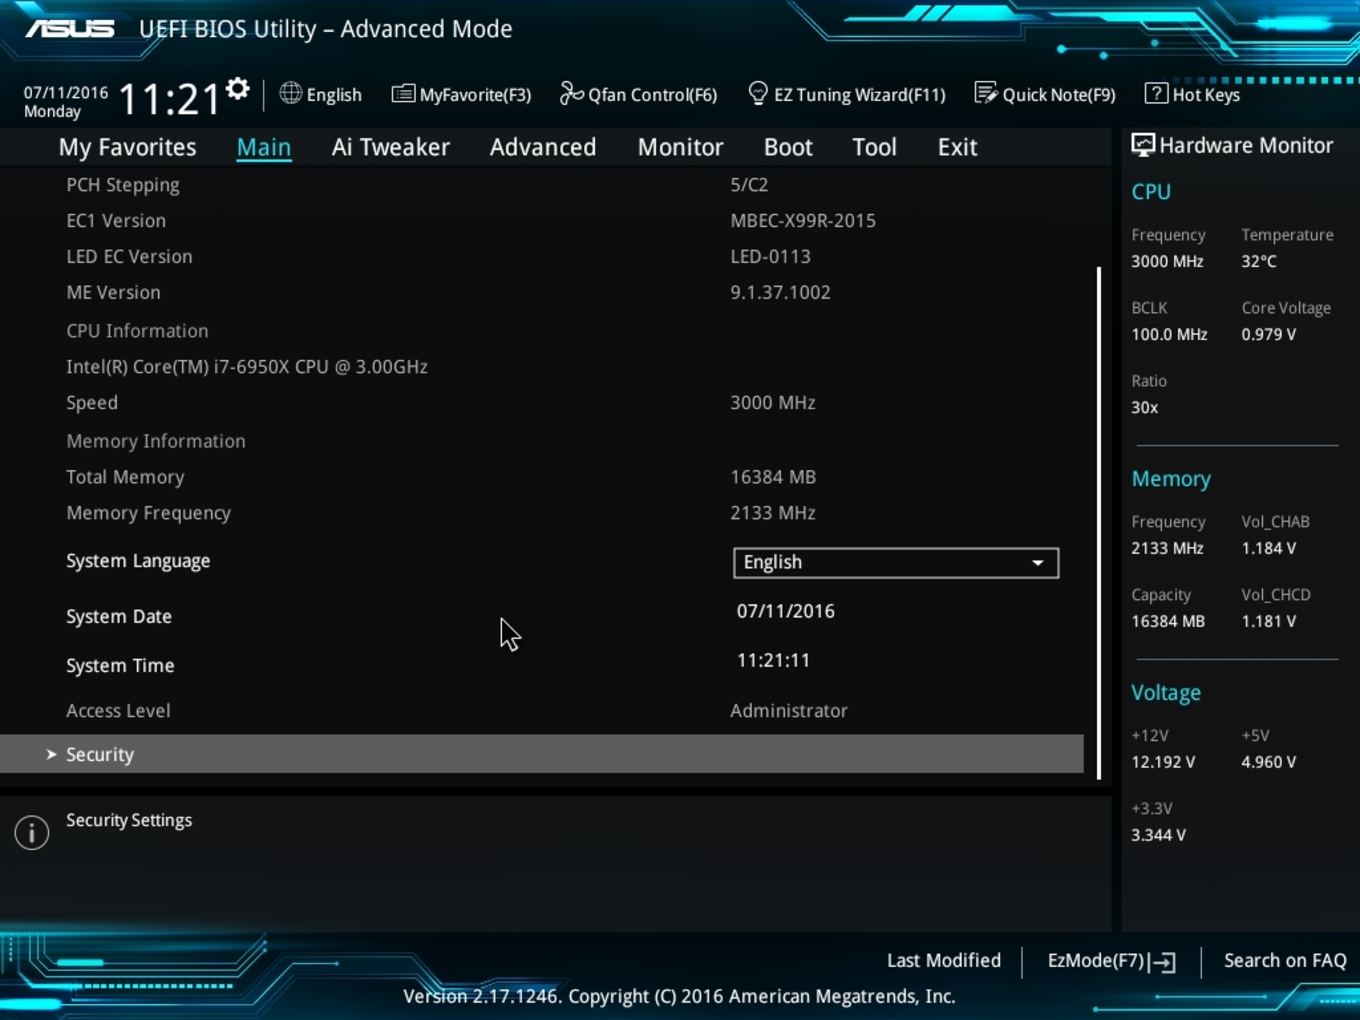Select System Date value 07/11/2016

[785, 611]
